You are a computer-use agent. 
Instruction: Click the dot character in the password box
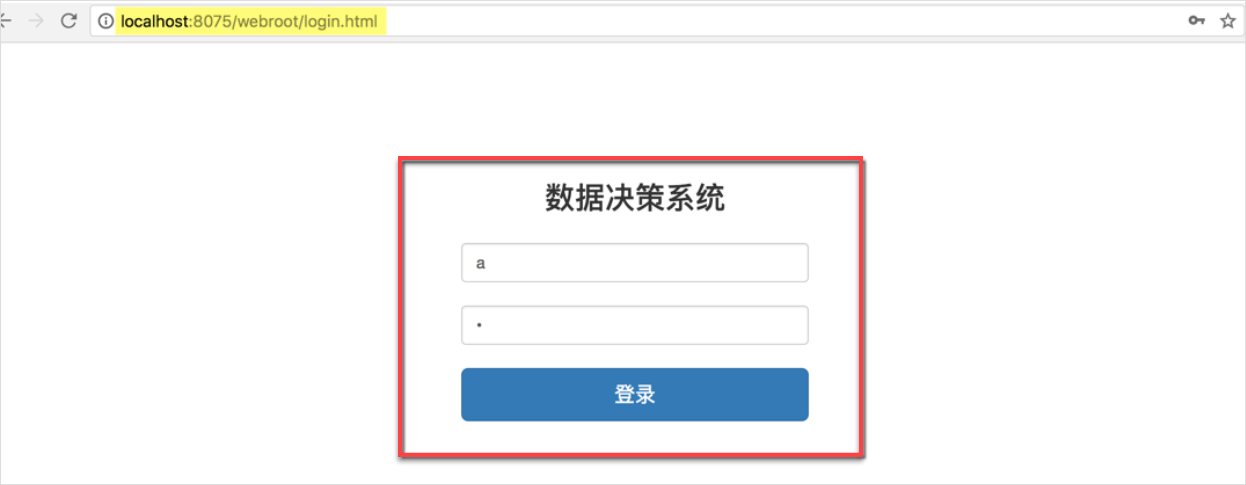point(480,326)
